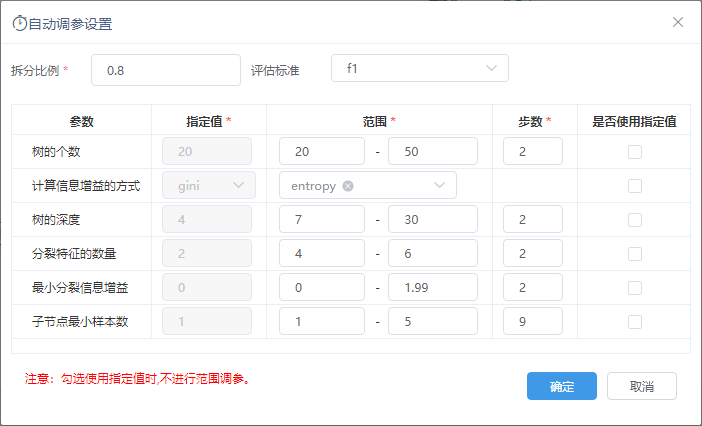Open the 评估标准 f1 dropdown

coord(420,68)
